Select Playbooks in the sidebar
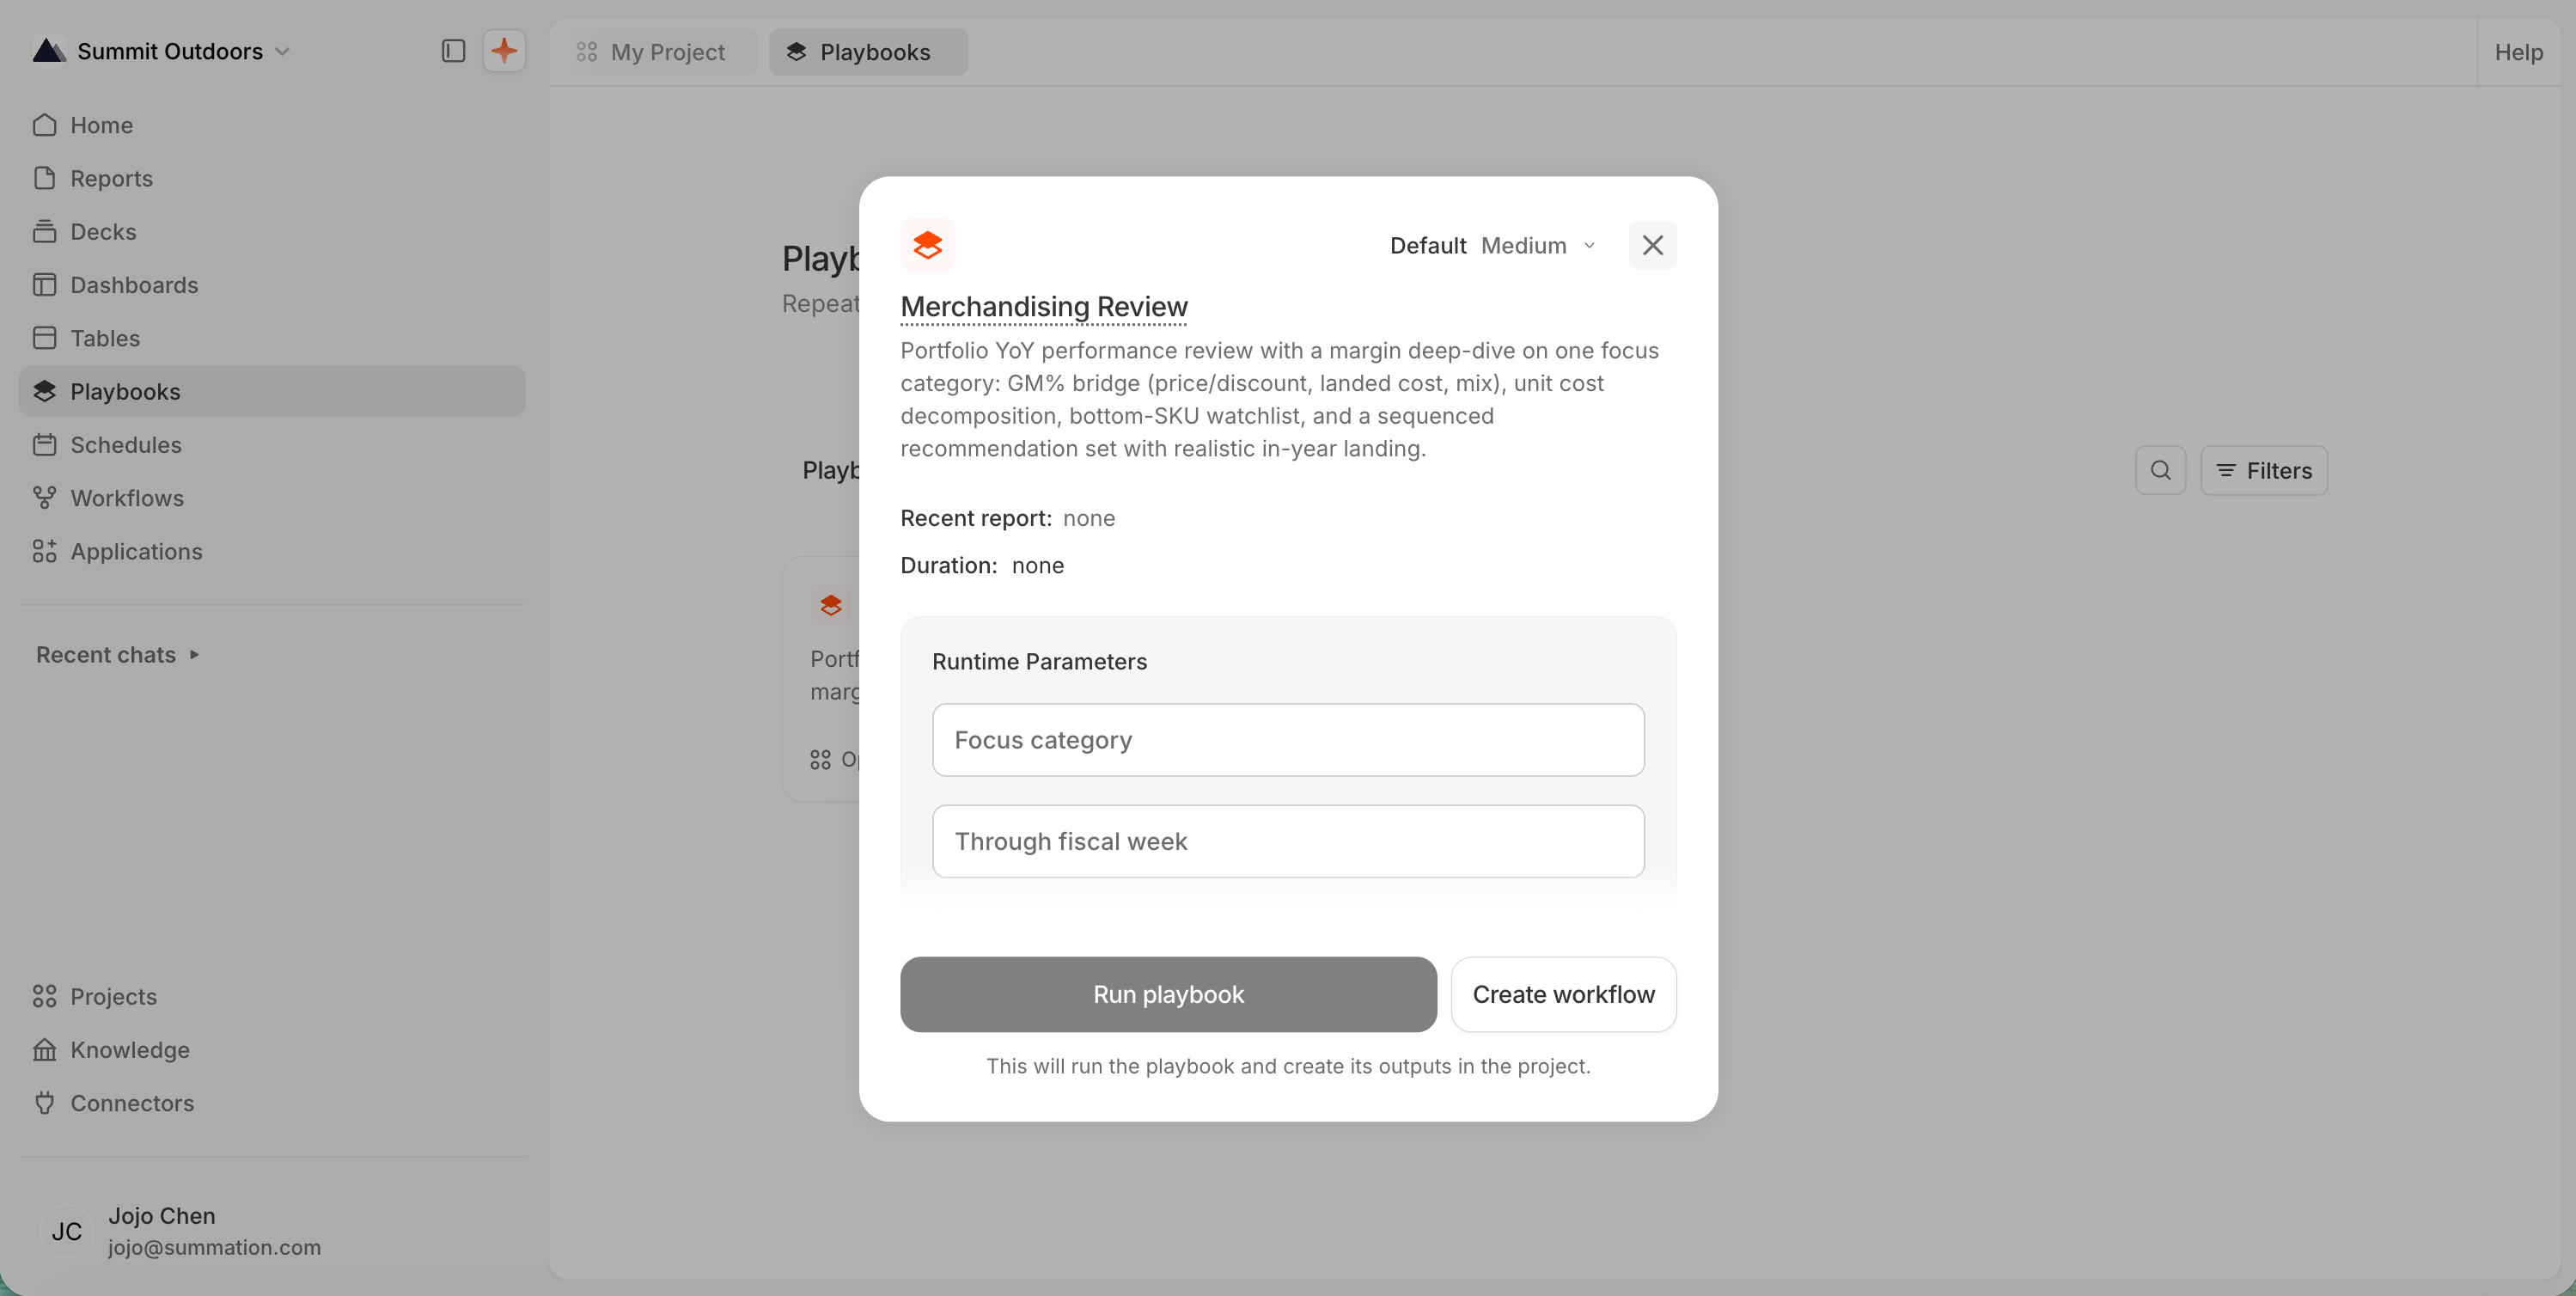2576x1296 pixels. (272, 391)
